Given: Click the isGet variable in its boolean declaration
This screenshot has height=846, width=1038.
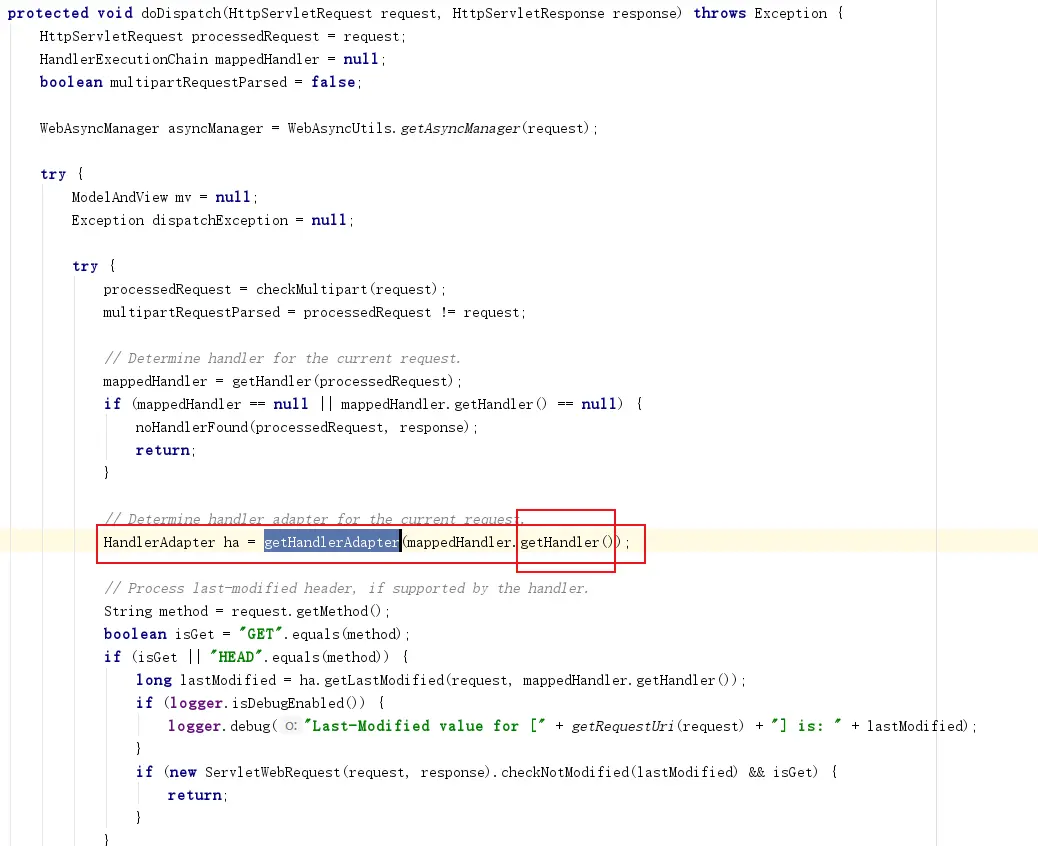Looking at the screenshot, I should point(195,634).
